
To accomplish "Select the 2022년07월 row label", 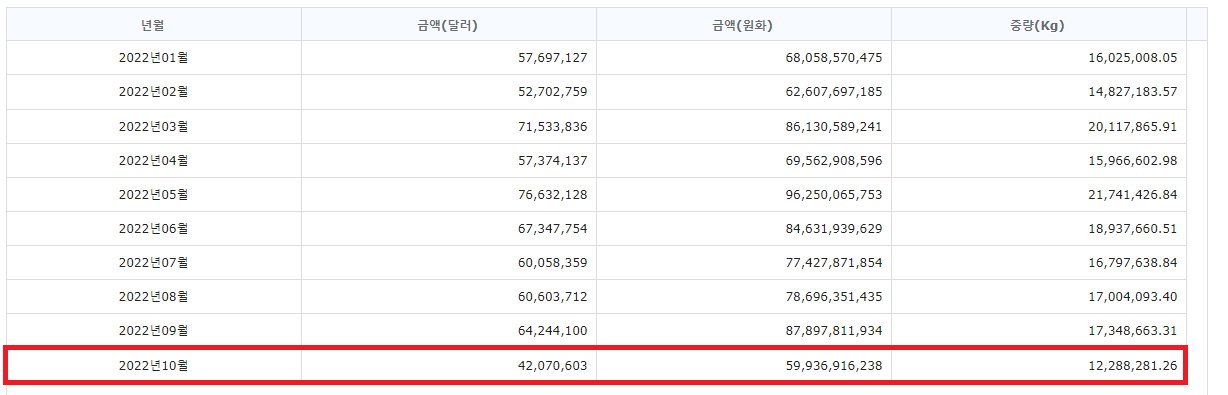I will 153,262.
